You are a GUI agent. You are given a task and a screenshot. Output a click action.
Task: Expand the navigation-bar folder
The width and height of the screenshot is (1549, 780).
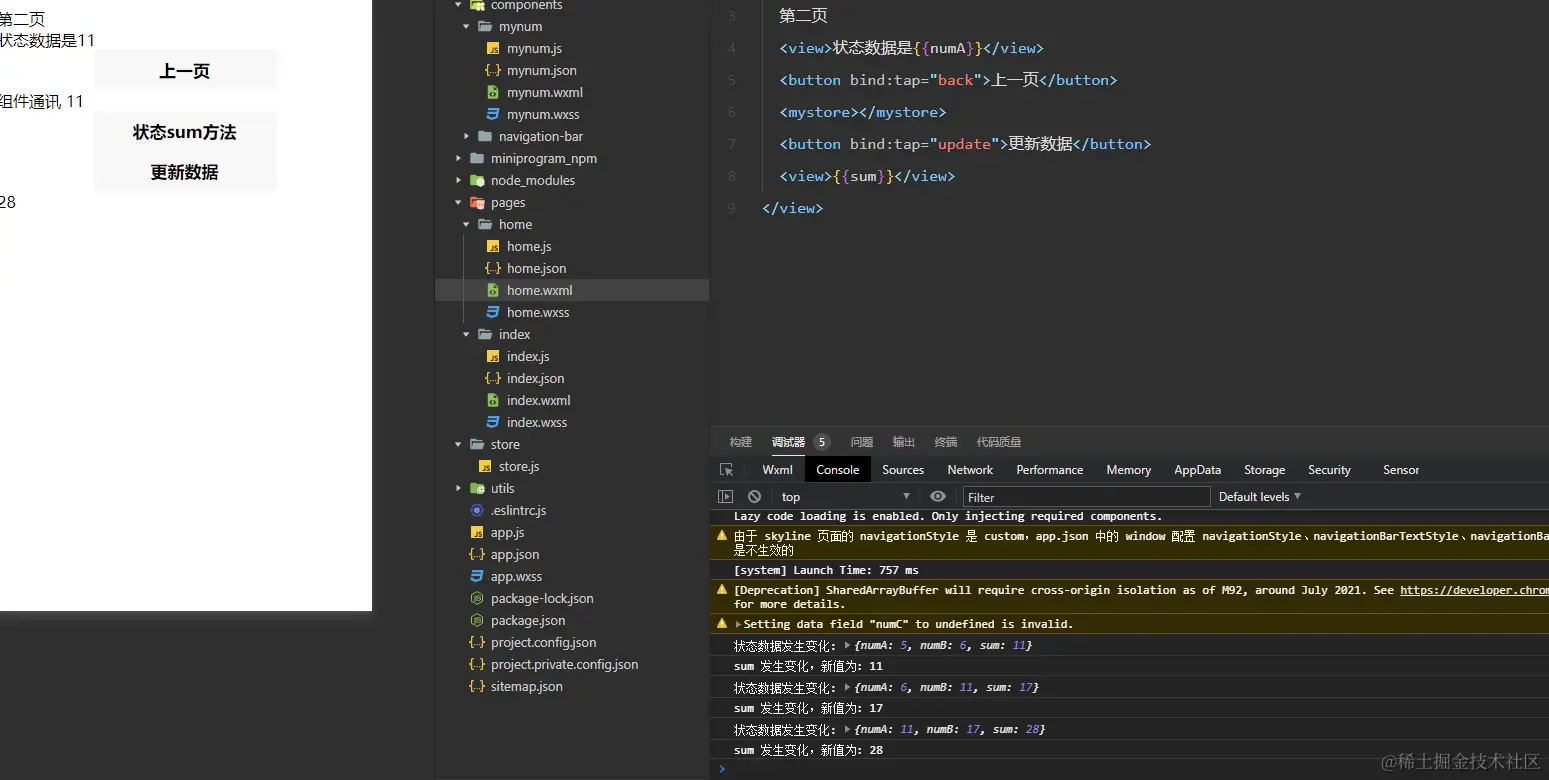[x=465, y=136]
